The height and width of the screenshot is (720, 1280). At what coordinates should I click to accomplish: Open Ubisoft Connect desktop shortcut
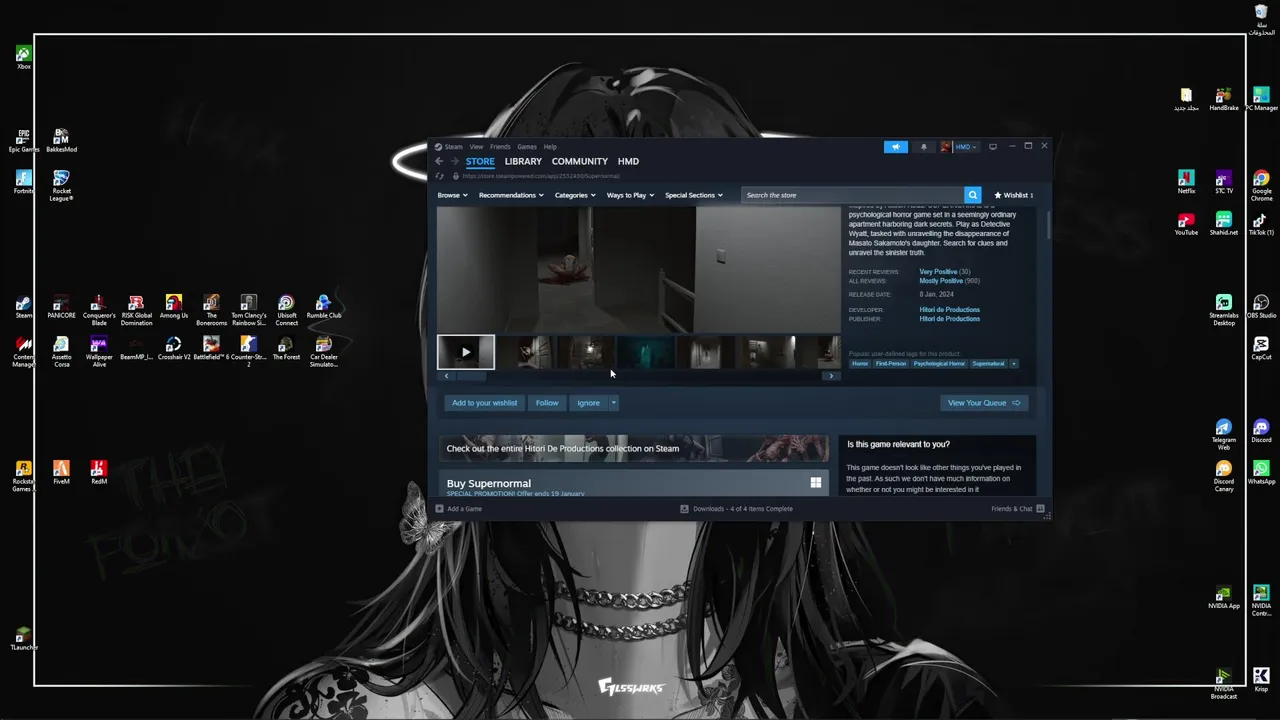[x=286, y=310]
